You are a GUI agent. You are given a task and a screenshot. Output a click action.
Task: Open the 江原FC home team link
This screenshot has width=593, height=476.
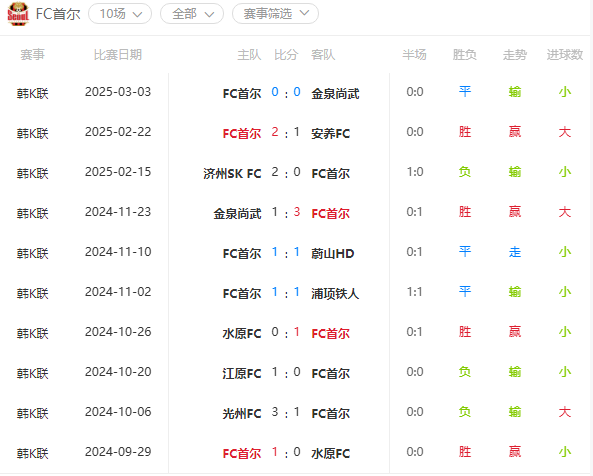click(x=242, y=374)
